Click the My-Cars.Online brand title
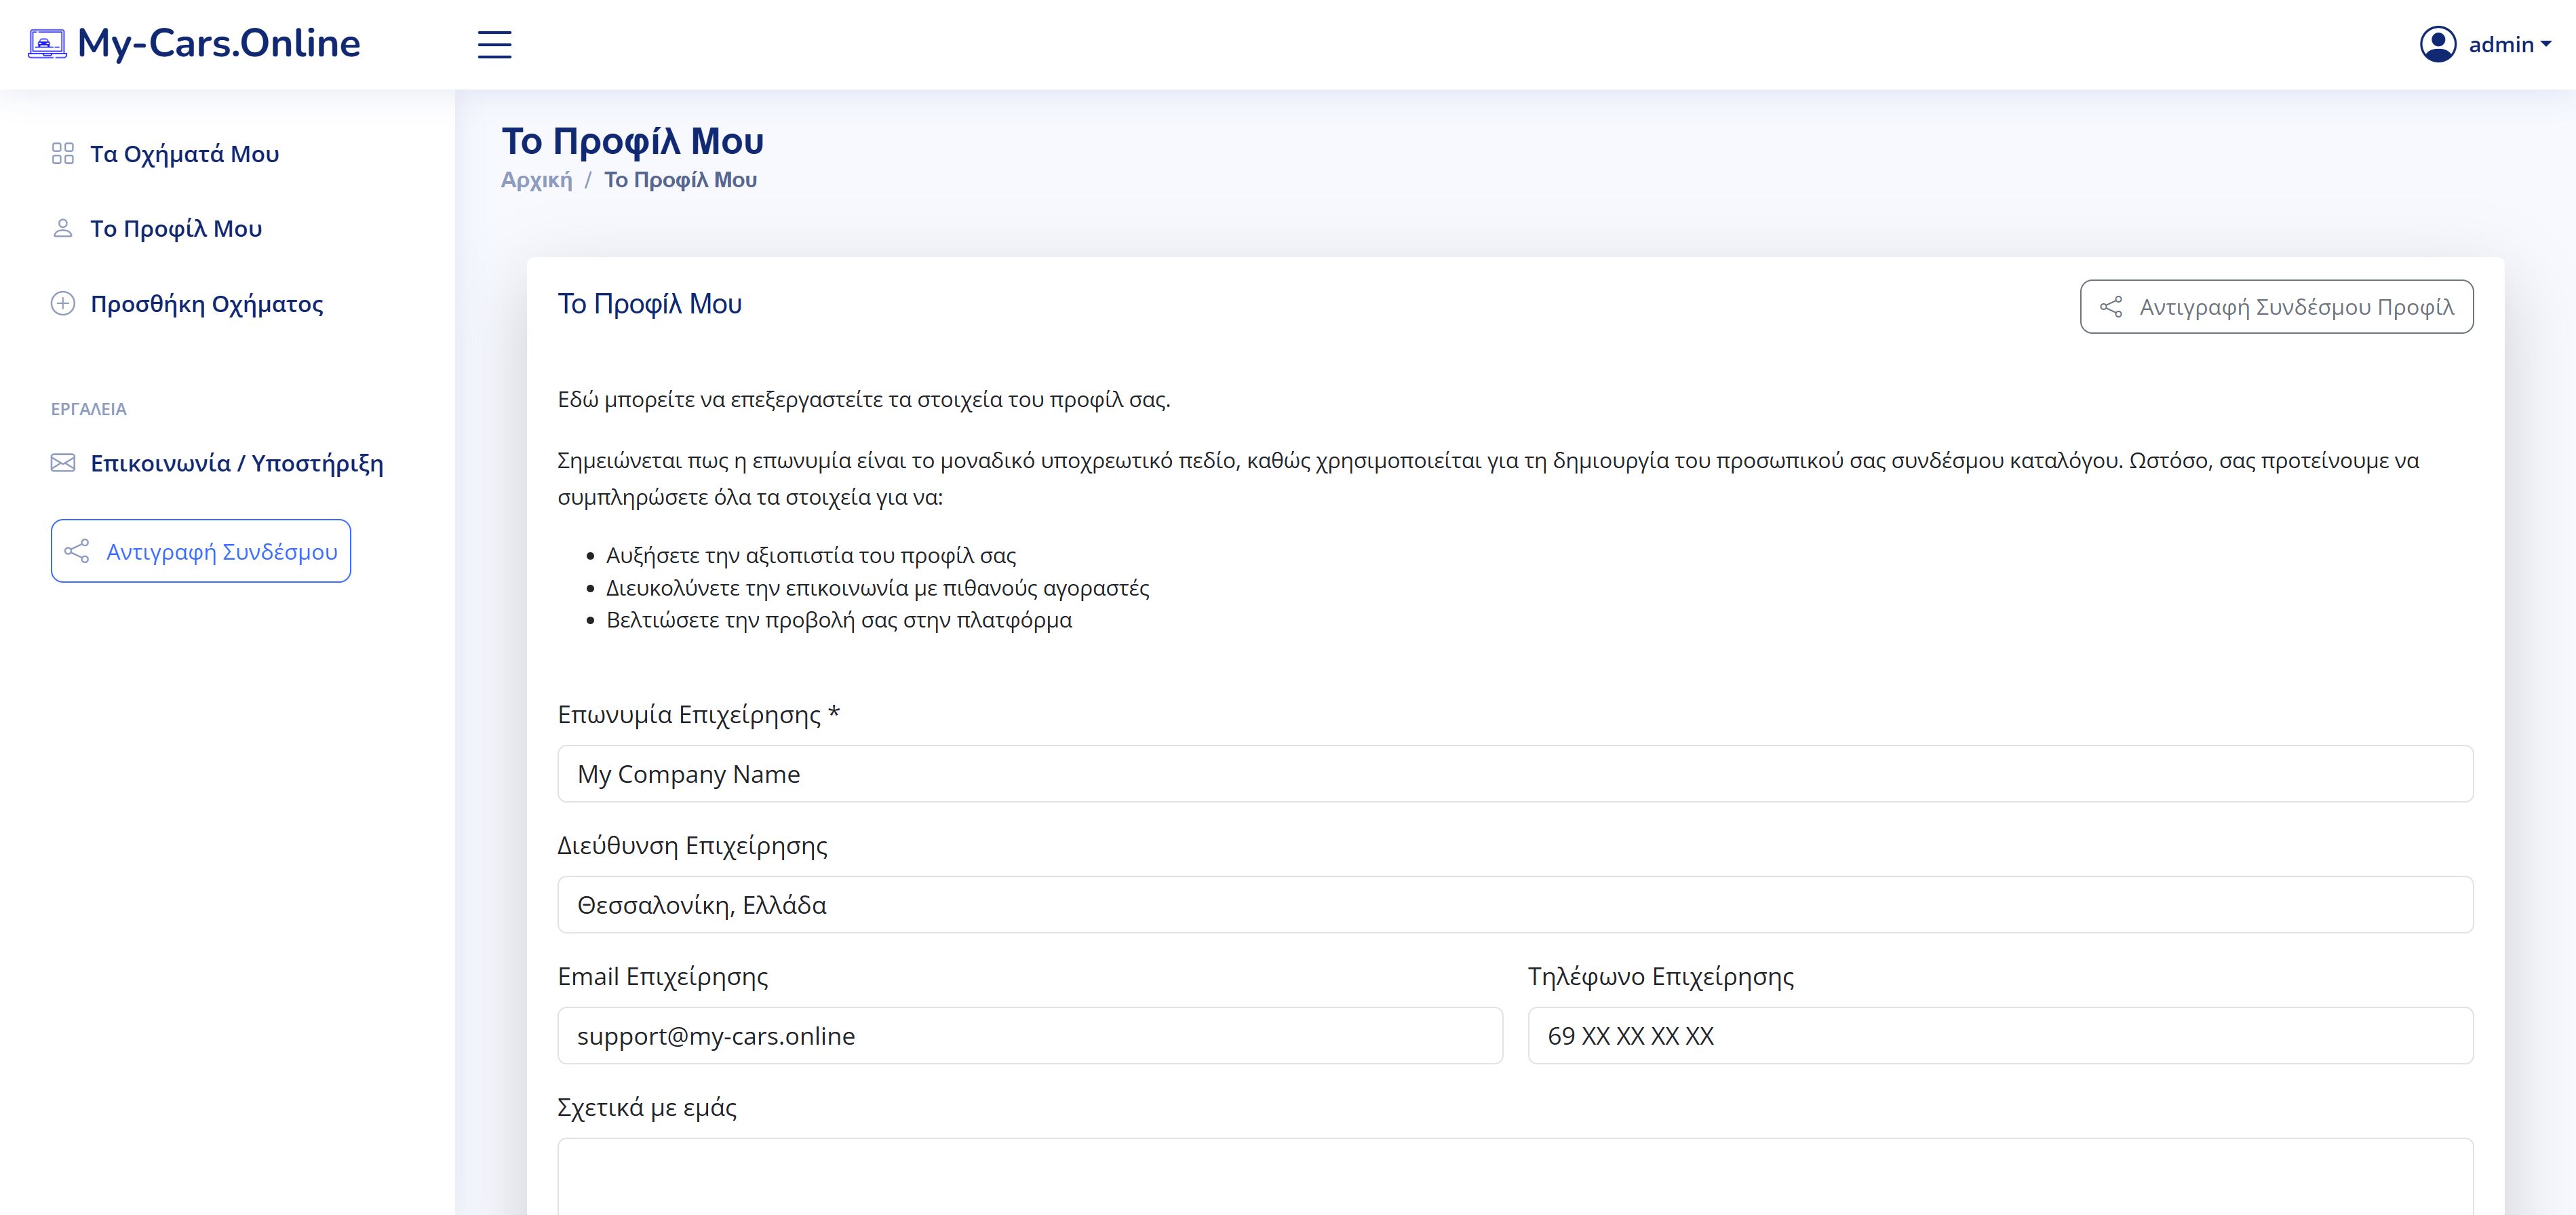Viewport: 2576px width, 1215px height. coord(218,44)
